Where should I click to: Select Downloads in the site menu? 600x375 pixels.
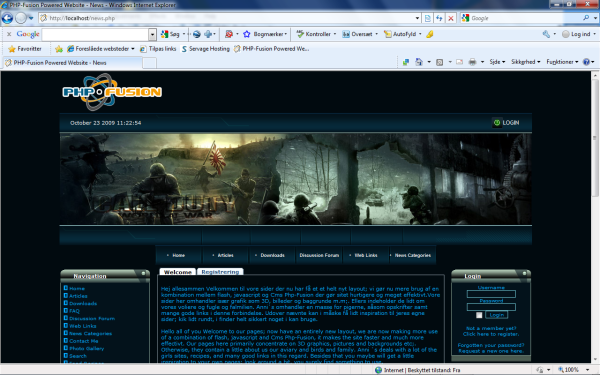[x=272, y=255]
